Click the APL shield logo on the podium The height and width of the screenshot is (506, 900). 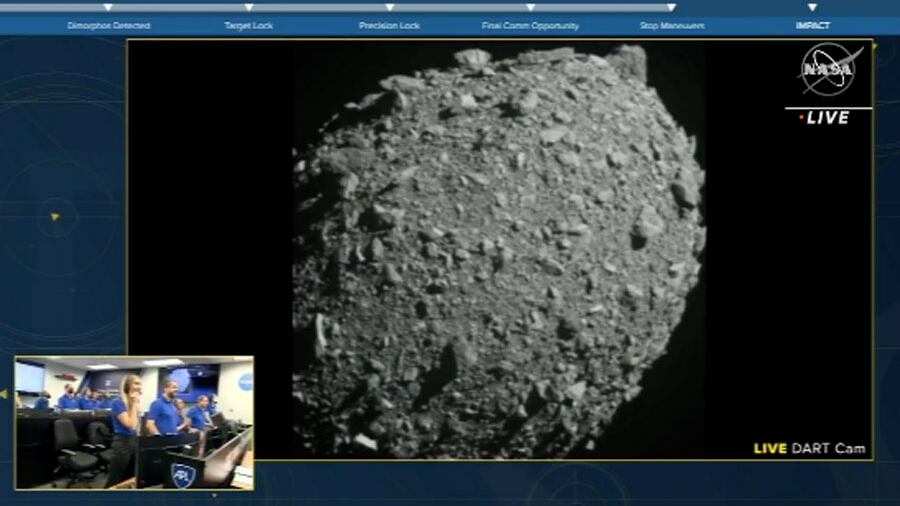181,473
